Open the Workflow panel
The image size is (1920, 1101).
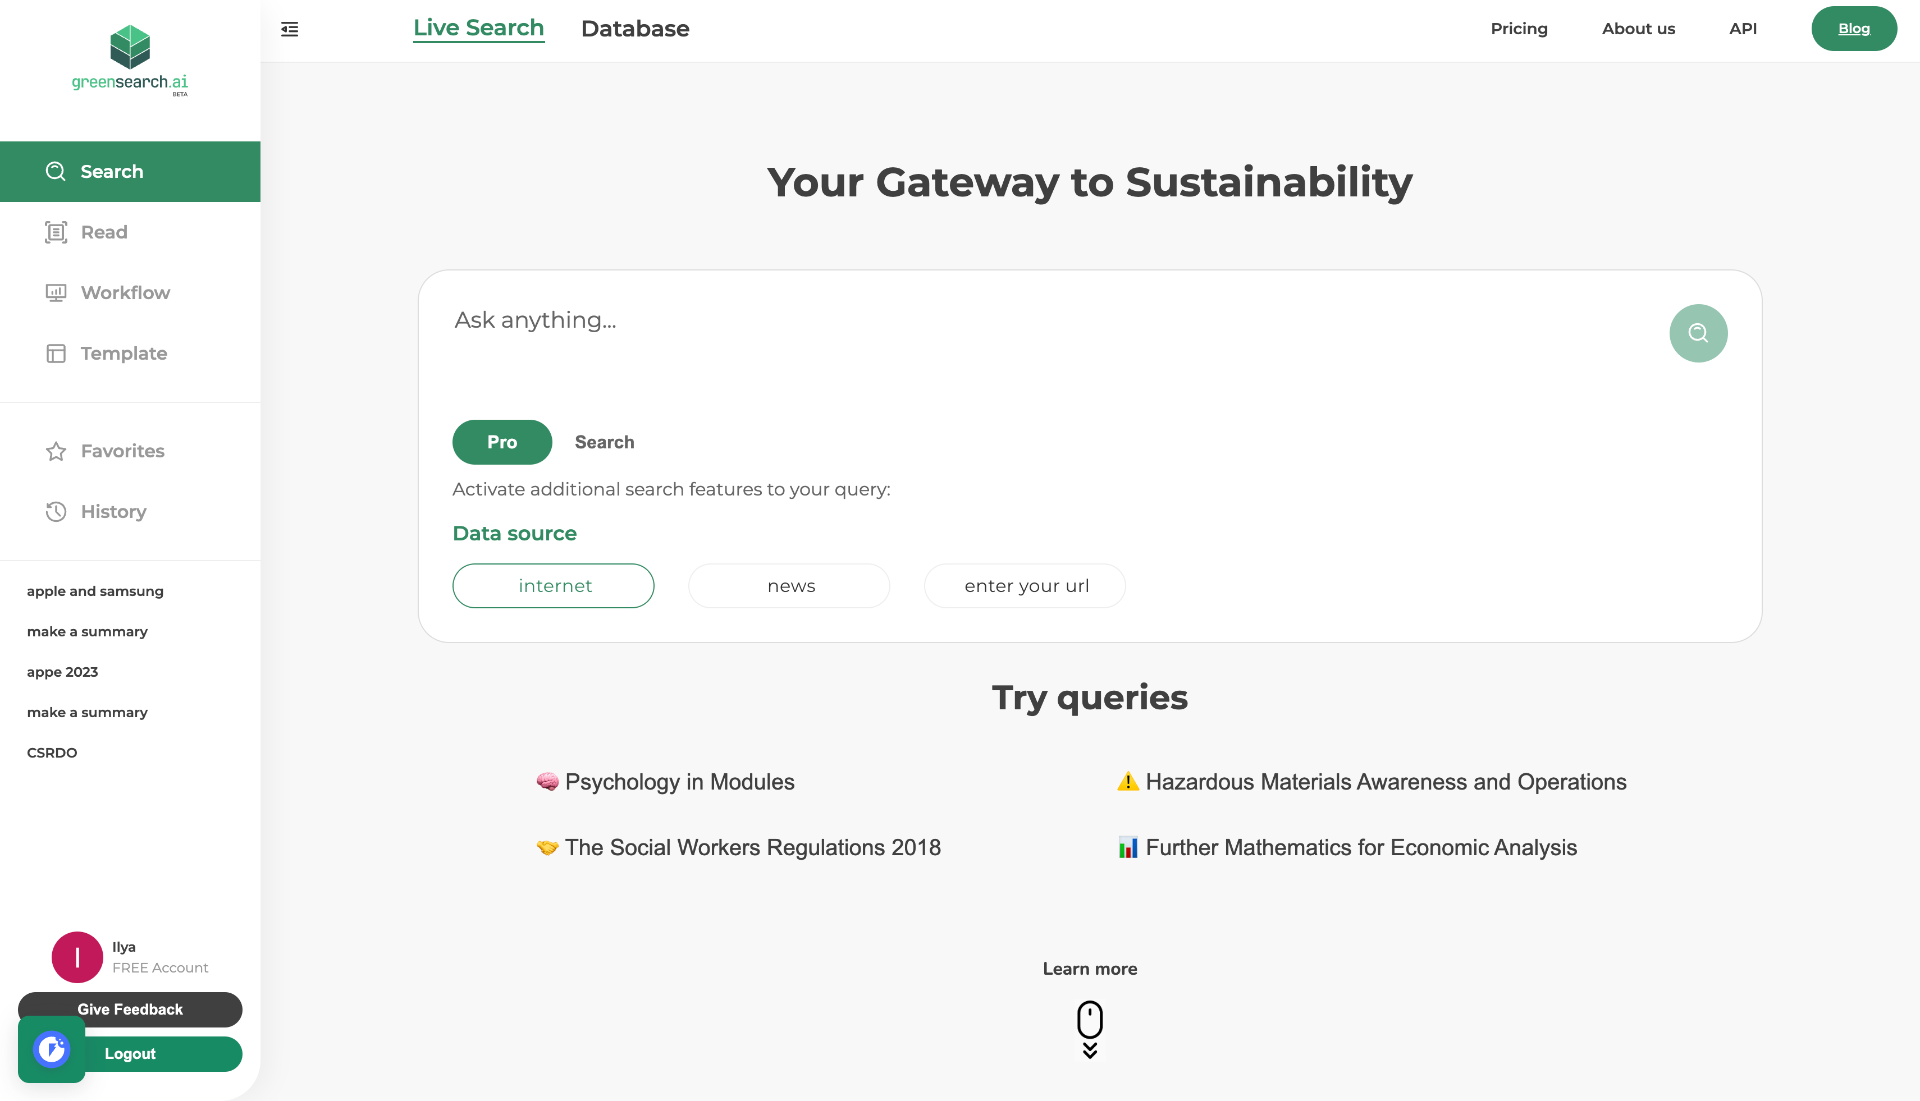click(56, 292)
